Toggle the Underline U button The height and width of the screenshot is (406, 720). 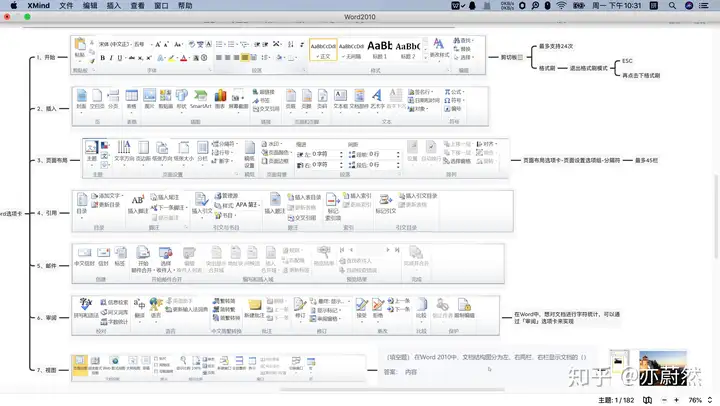coord(120,58)
